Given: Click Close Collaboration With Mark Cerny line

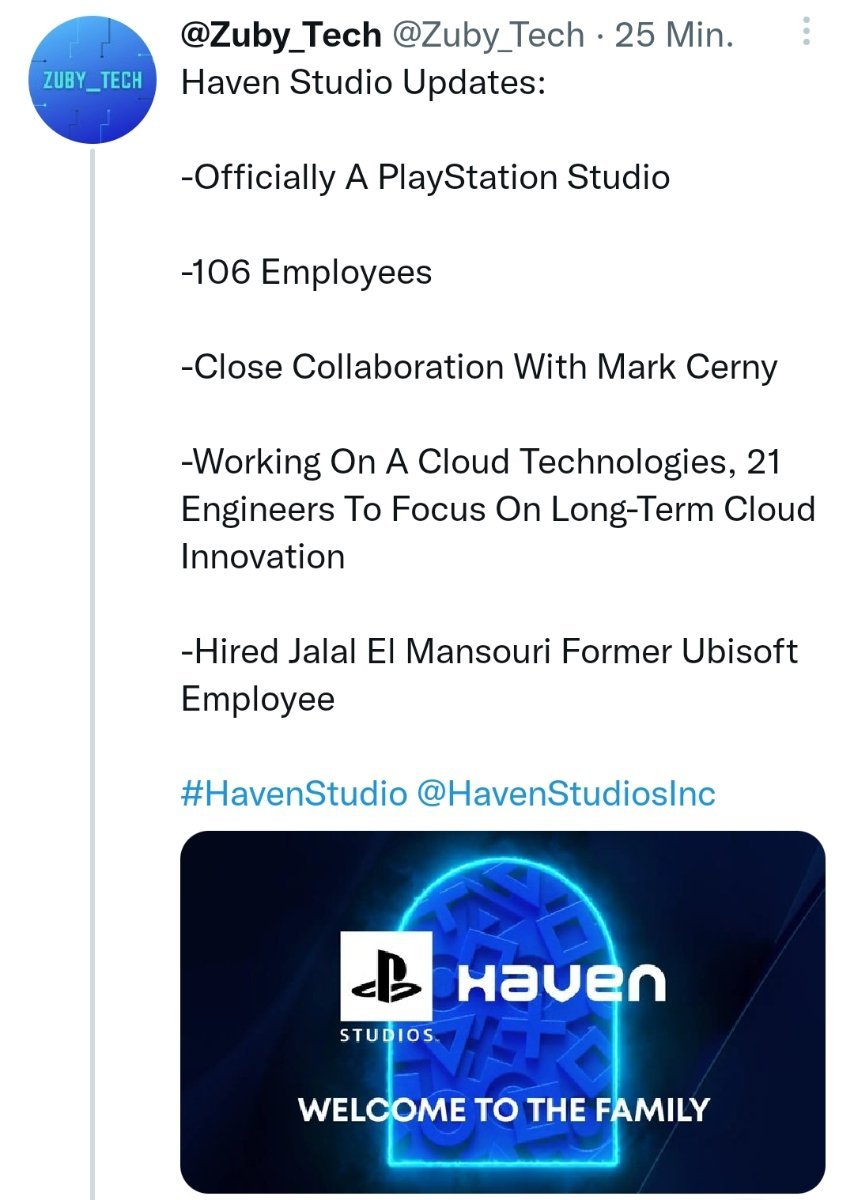Looking at the screenshot, I should pyautogui.click(x=479, y=367).
